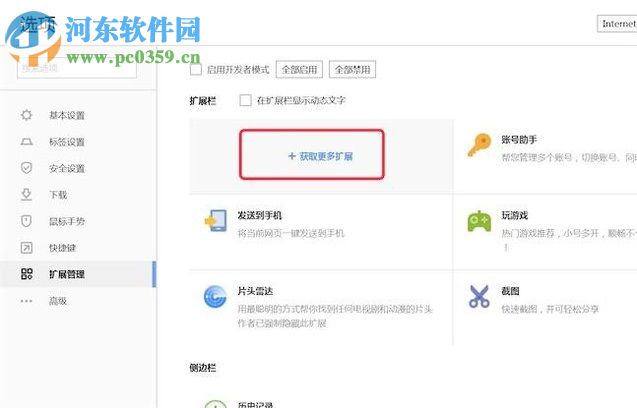Click the 截图 scissors icon
This screenshot has height=408, width=637.
click(479, 296)
